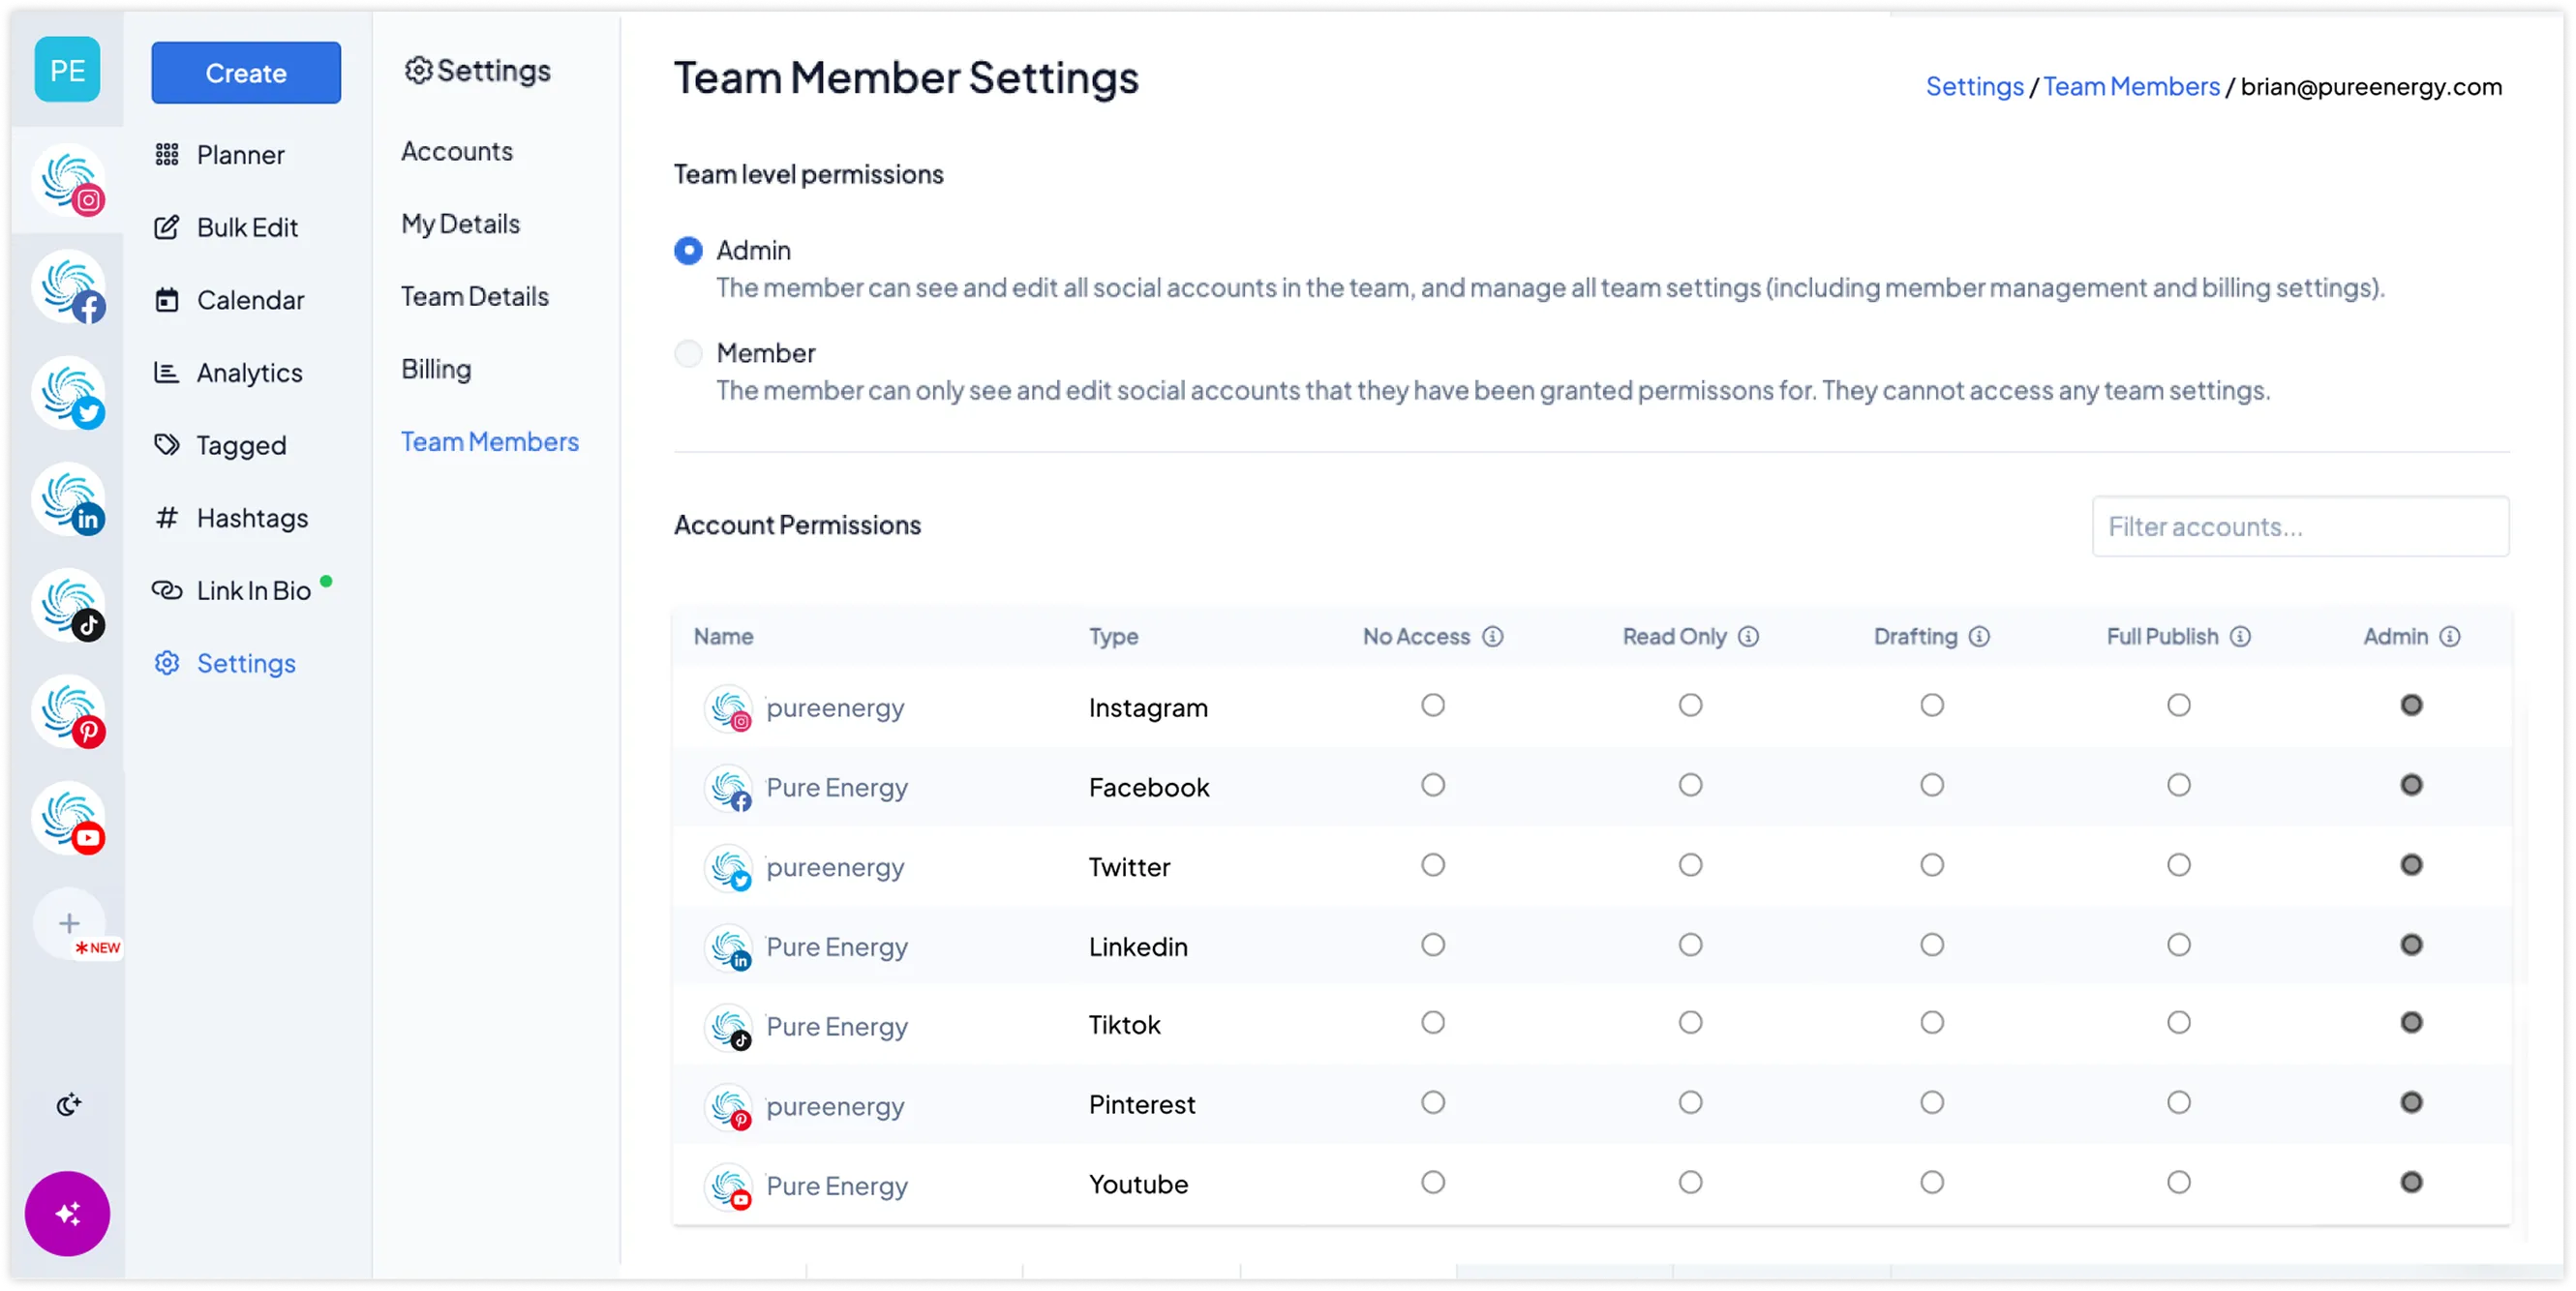Click the Settings gear icon header
The height and width of the screenshot is (1291, 2576).
[418, 70]
